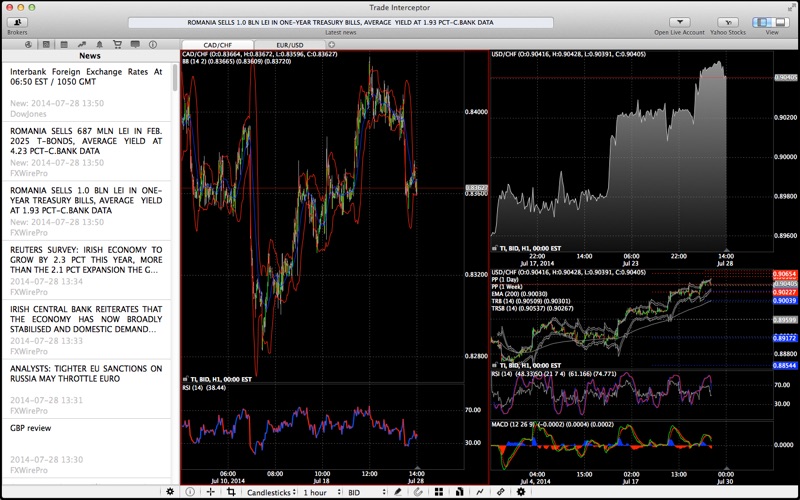Open the Candlesticks chart type dropdown
800x500 pixels.
271,492
